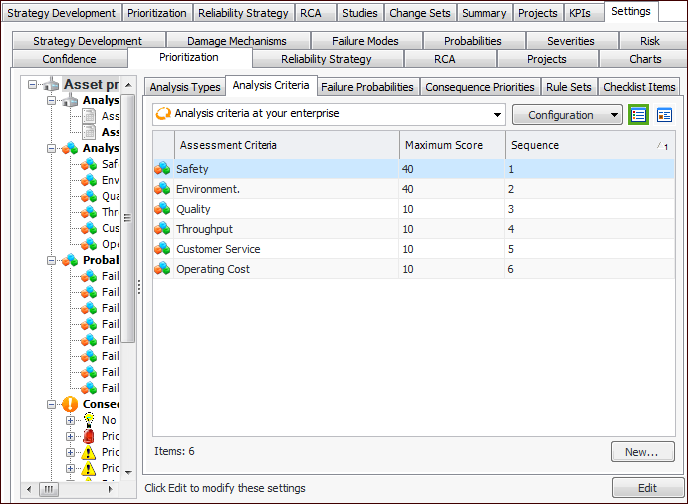This screenshot has height=504, width=688.
Task: Click the Asset pr root node icon
Action: click(51, 84)
